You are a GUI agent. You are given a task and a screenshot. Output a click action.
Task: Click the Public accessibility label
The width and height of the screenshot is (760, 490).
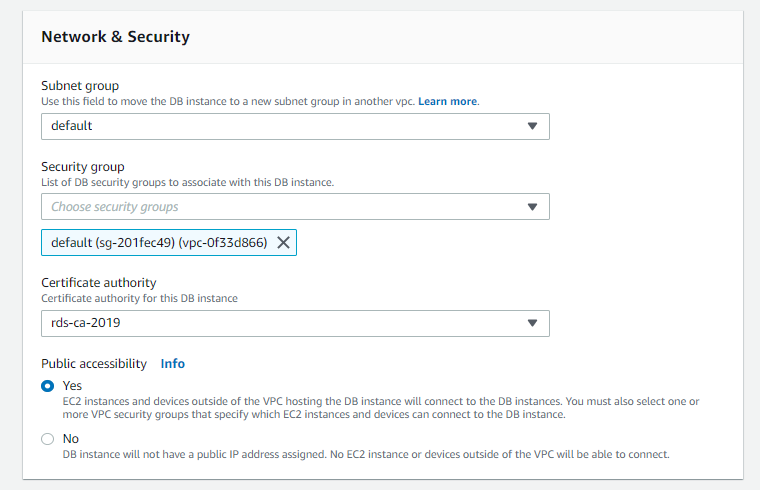(x=94, y=364)
